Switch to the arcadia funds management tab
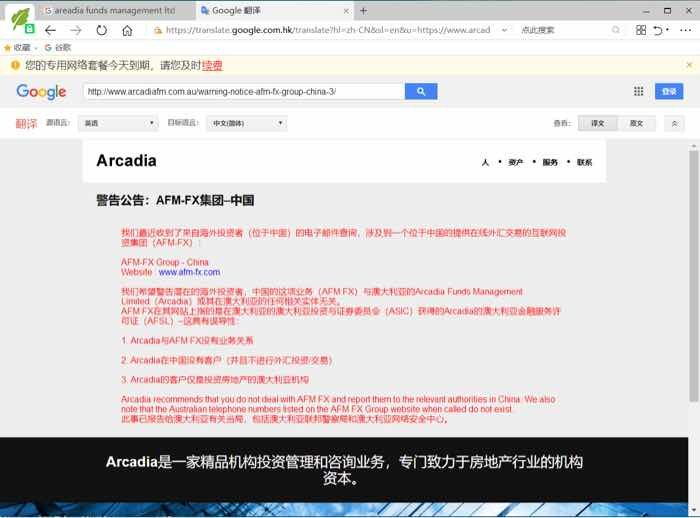Viewport: 700px width, 518px height. point(114,10)
